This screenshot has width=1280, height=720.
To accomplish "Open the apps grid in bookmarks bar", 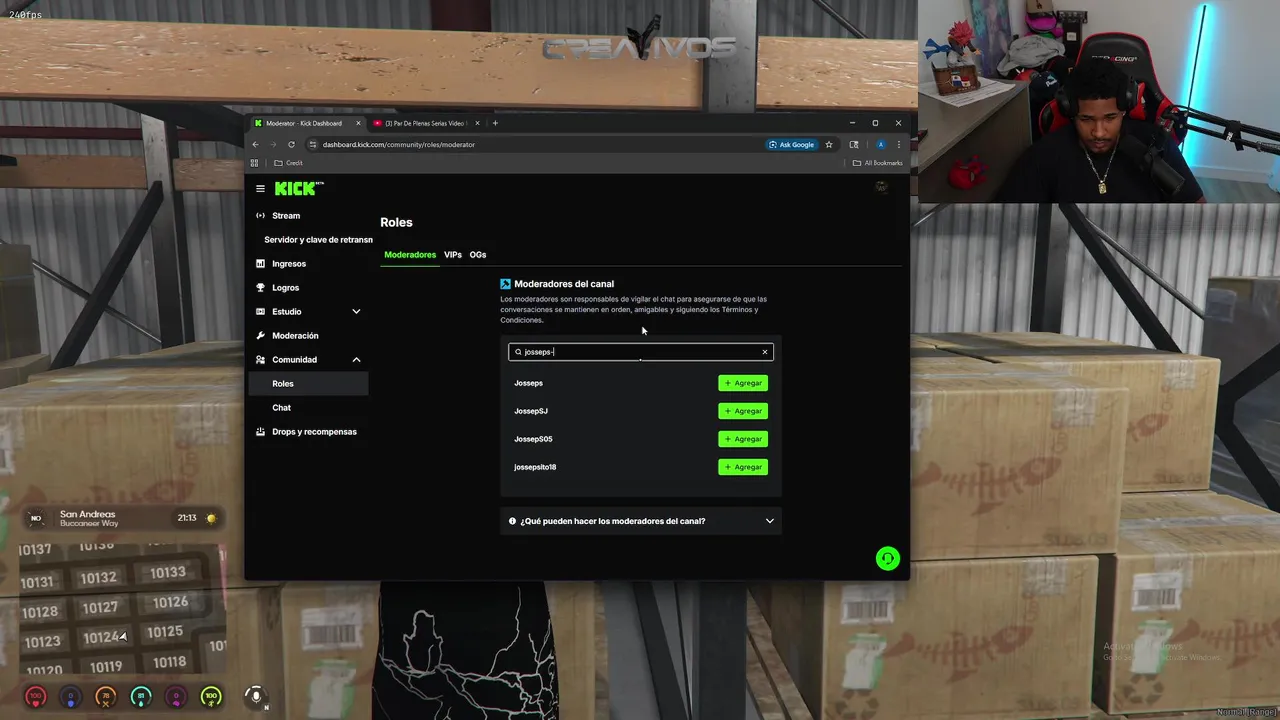I will [255, 163].
